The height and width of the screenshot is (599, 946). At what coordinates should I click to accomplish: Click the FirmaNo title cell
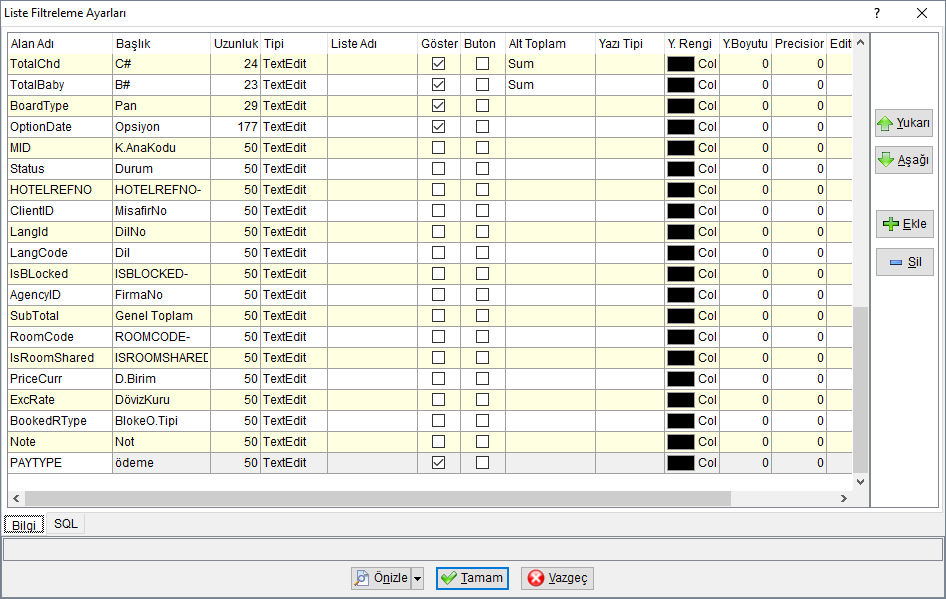161,295
